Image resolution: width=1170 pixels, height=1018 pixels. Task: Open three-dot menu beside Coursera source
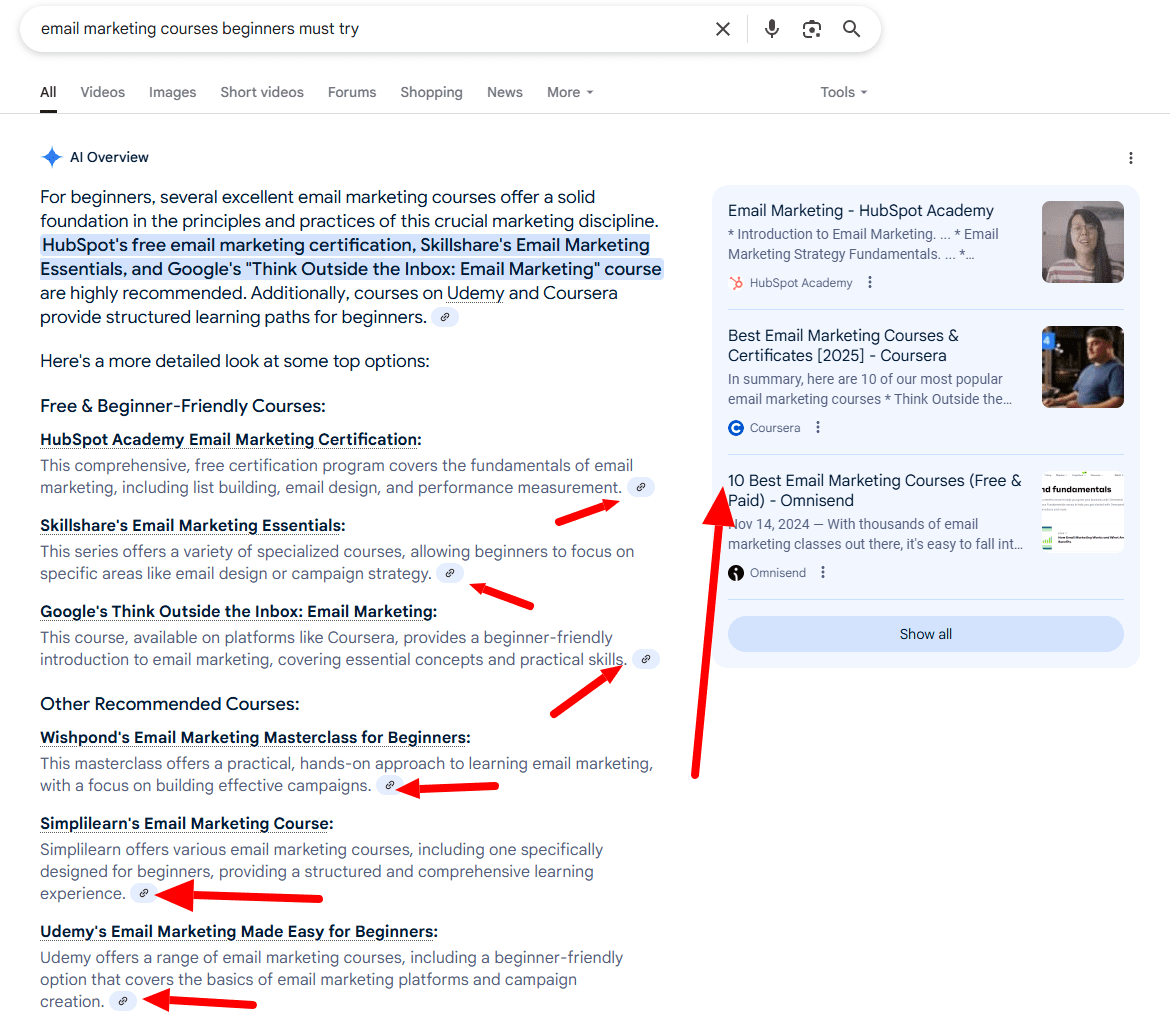click(x=818, y=427)
